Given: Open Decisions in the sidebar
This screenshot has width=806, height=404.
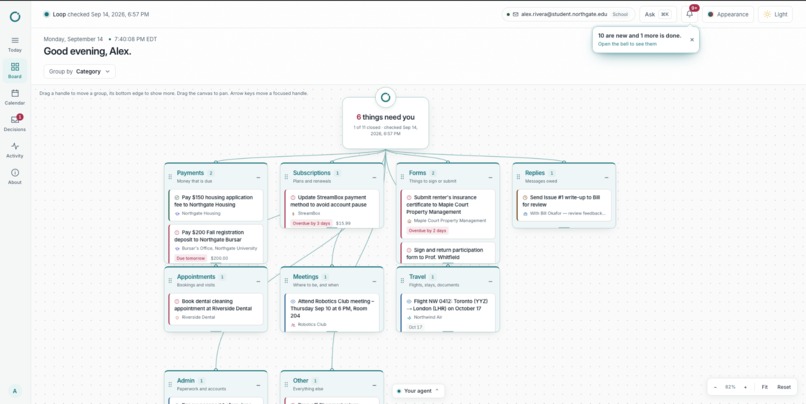Looking at the screenshot, I should pyautogui.click(x=15, y=123).
